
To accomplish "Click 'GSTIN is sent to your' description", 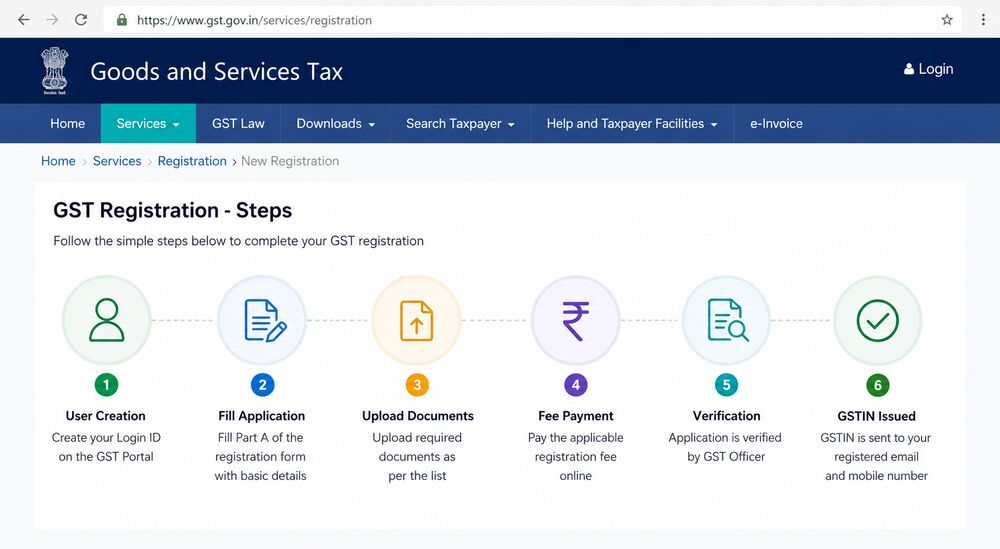I will pos(876,438).
